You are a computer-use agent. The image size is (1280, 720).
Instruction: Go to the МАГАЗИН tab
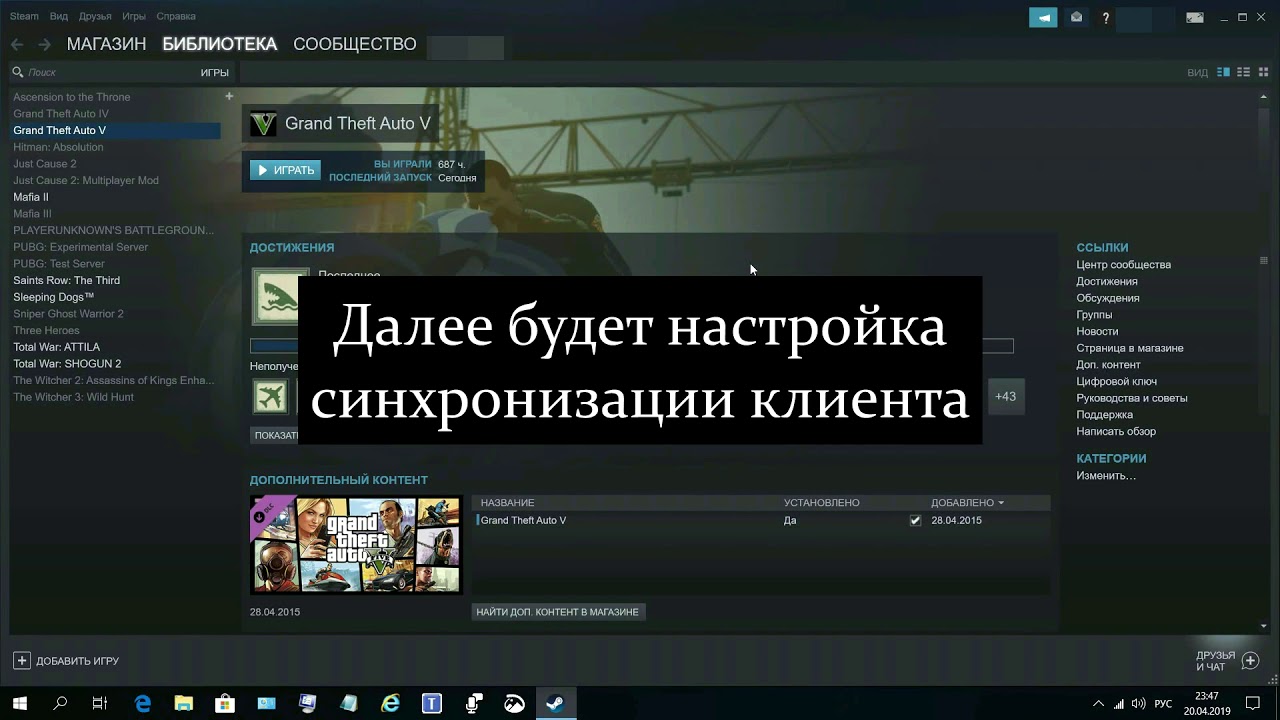point(106,44)
